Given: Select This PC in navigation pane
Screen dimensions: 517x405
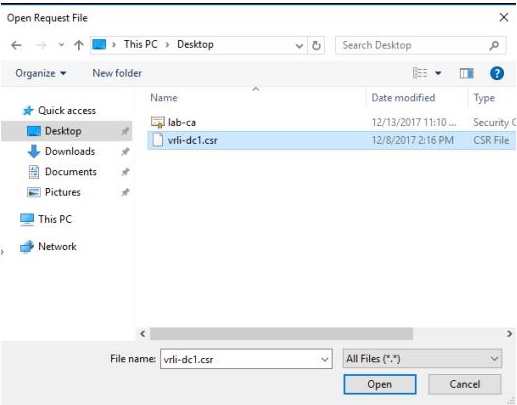Looking at the screenshot, I should [x=55, y=219].
